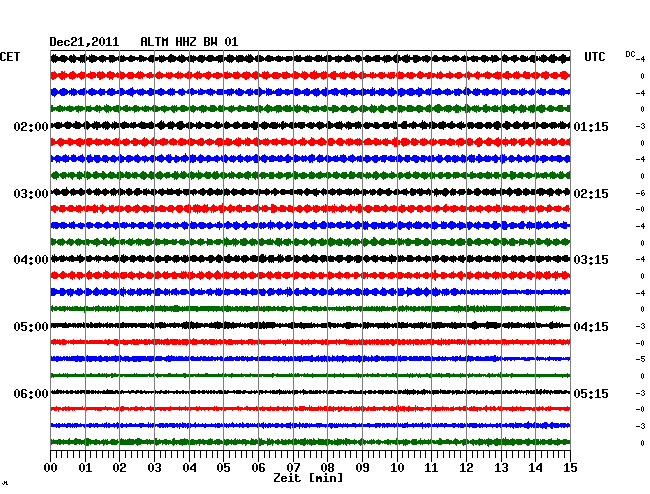The width and height of the screenshot is (650, 494).
Task: Click the 06:00 CET time label
Action: tap(31, 393)
